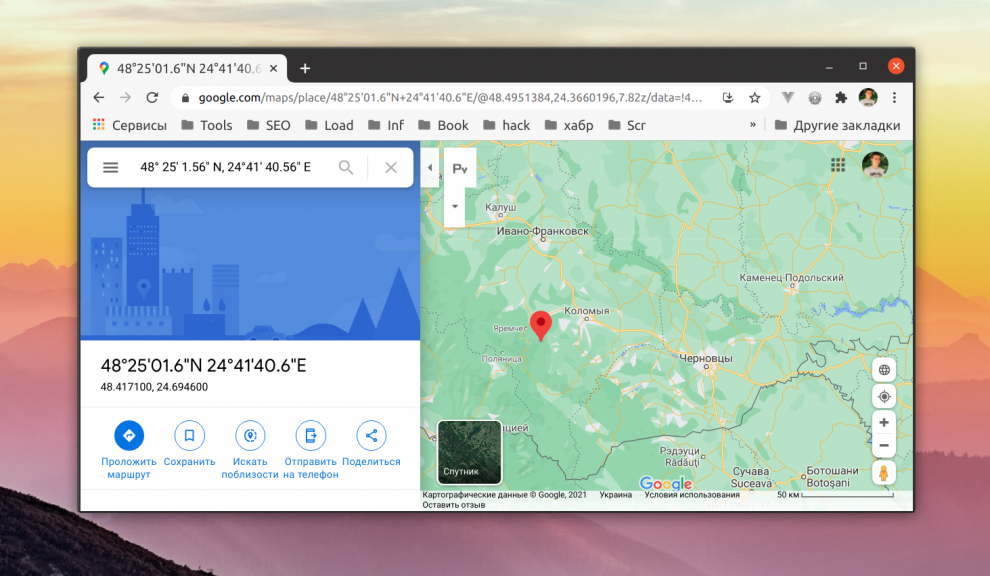Toggle globe view on the map
This screenshot has height=576, width=990.
(884, 370)
